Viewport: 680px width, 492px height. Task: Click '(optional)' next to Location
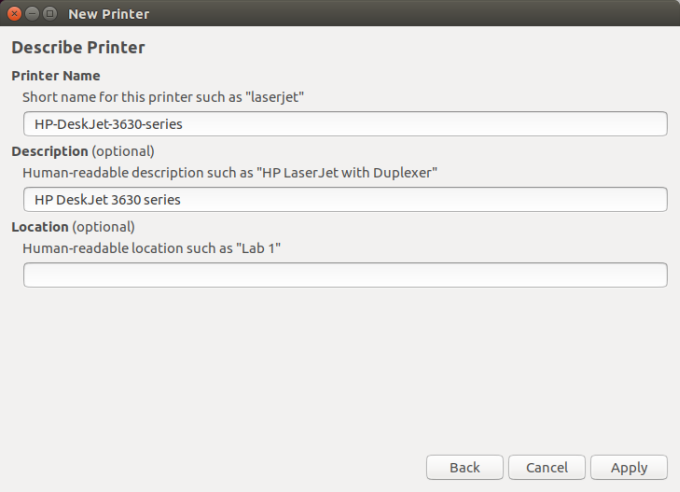[x=103, y=227]
